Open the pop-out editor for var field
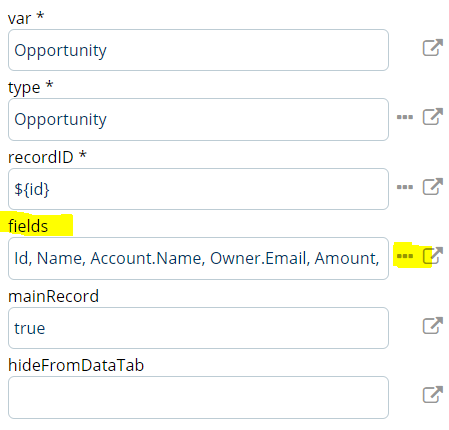449x430 pixels. tap(433, 47)
